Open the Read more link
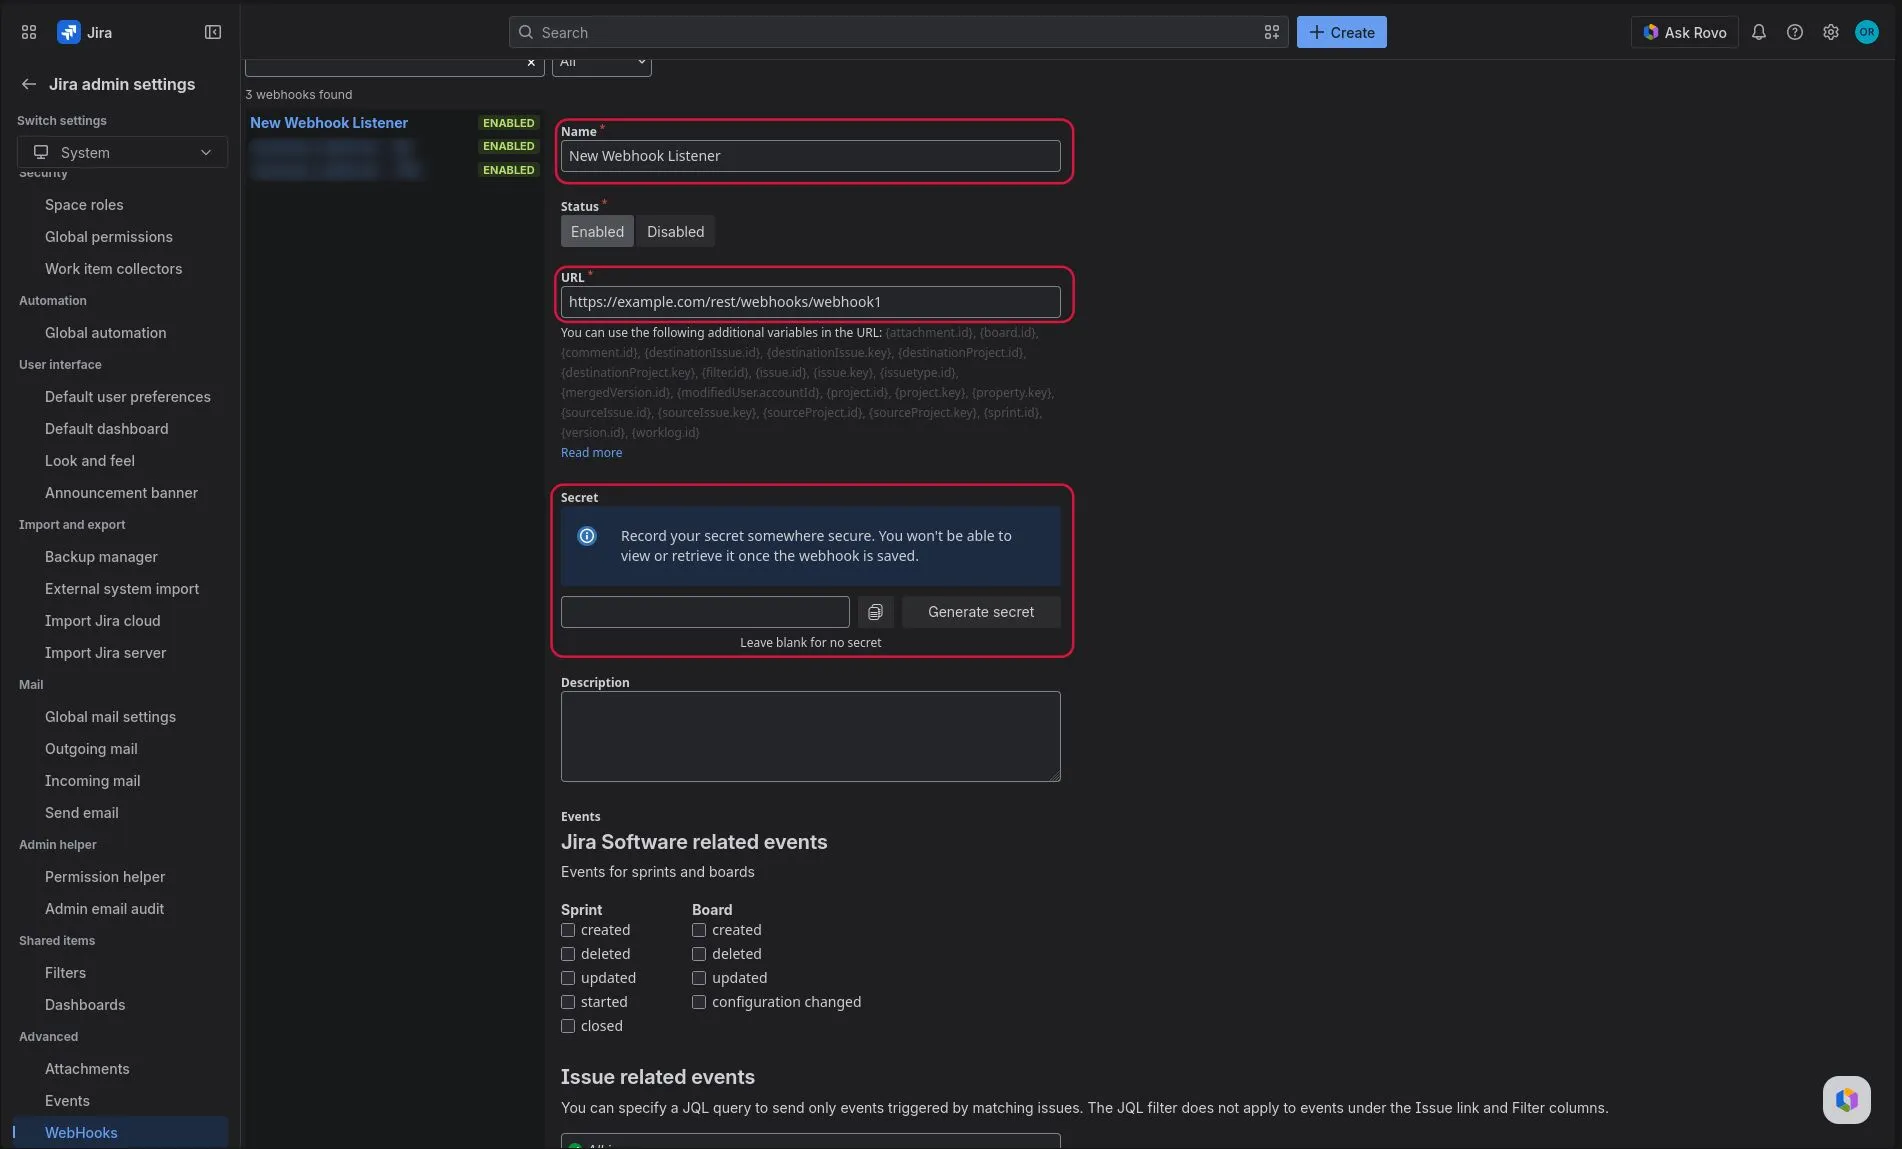Viewport: 1902px width, 1149px height. click(x=591, y=452)
